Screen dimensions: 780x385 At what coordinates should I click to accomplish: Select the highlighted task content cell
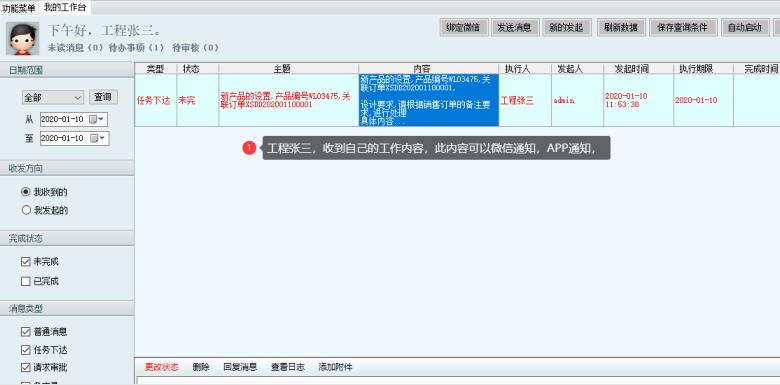429,100
